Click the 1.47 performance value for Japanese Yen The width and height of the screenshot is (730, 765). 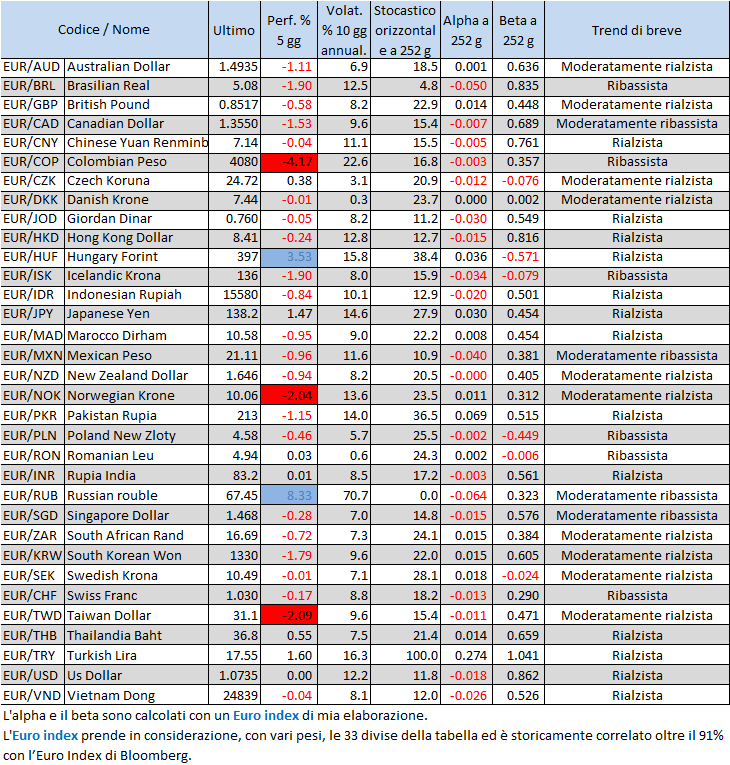click(x=289, y=314)
